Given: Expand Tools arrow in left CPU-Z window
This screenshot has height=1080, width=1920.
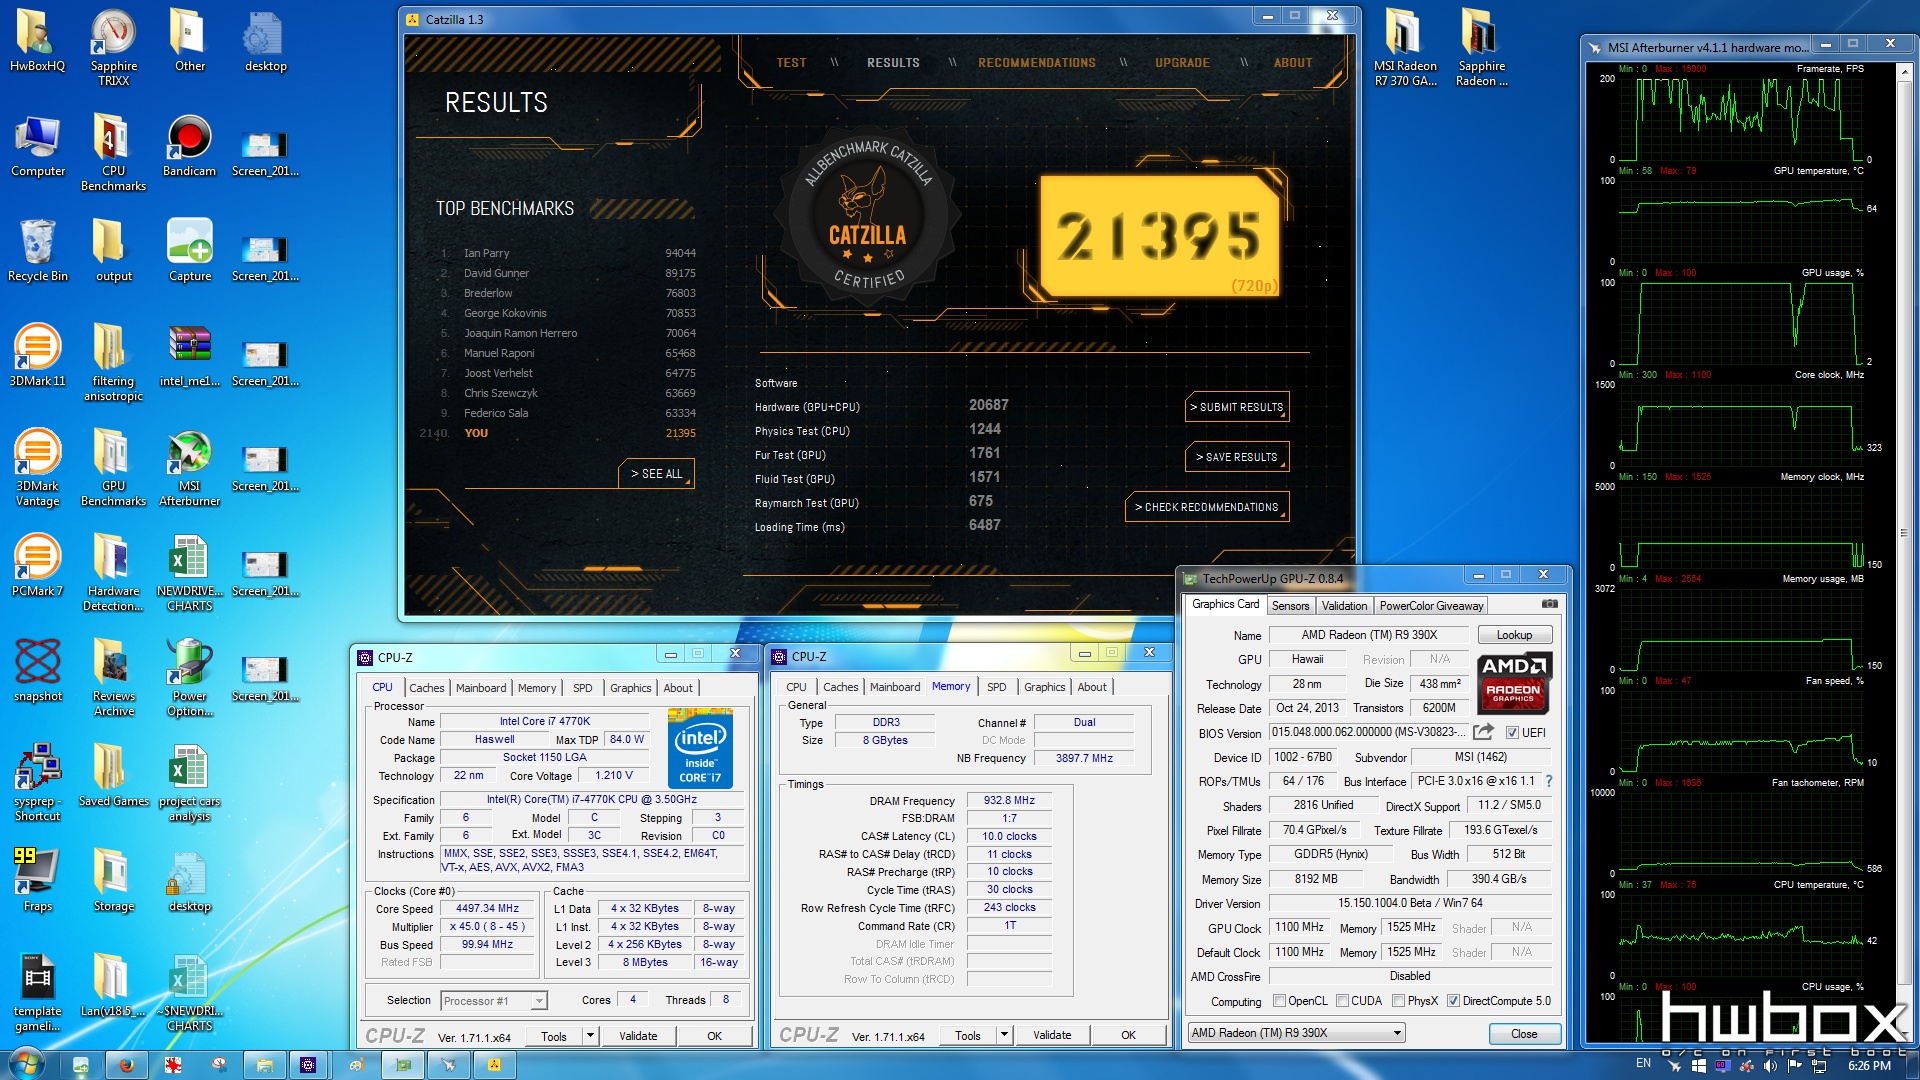Looking at the screenshot, I should [590, 1036].
